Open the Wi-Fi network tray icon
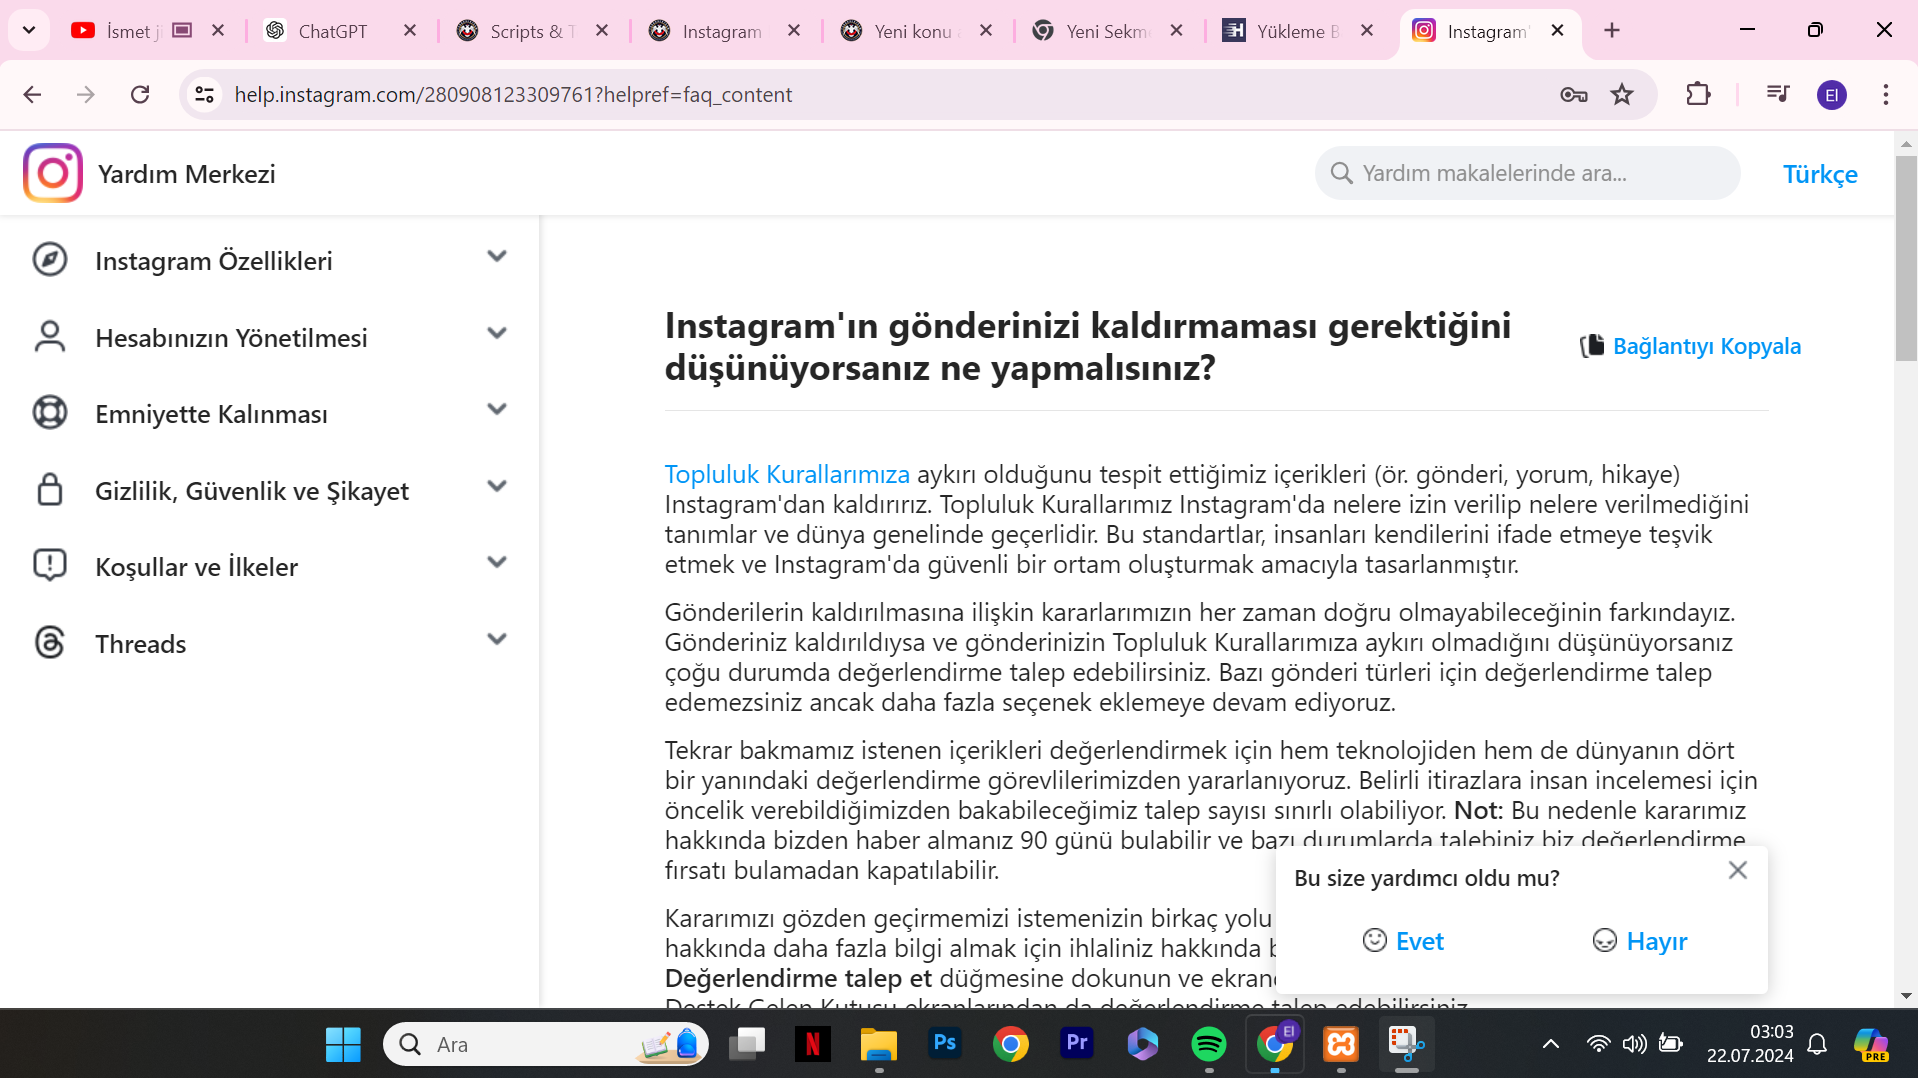 tap(1598, 1045)
